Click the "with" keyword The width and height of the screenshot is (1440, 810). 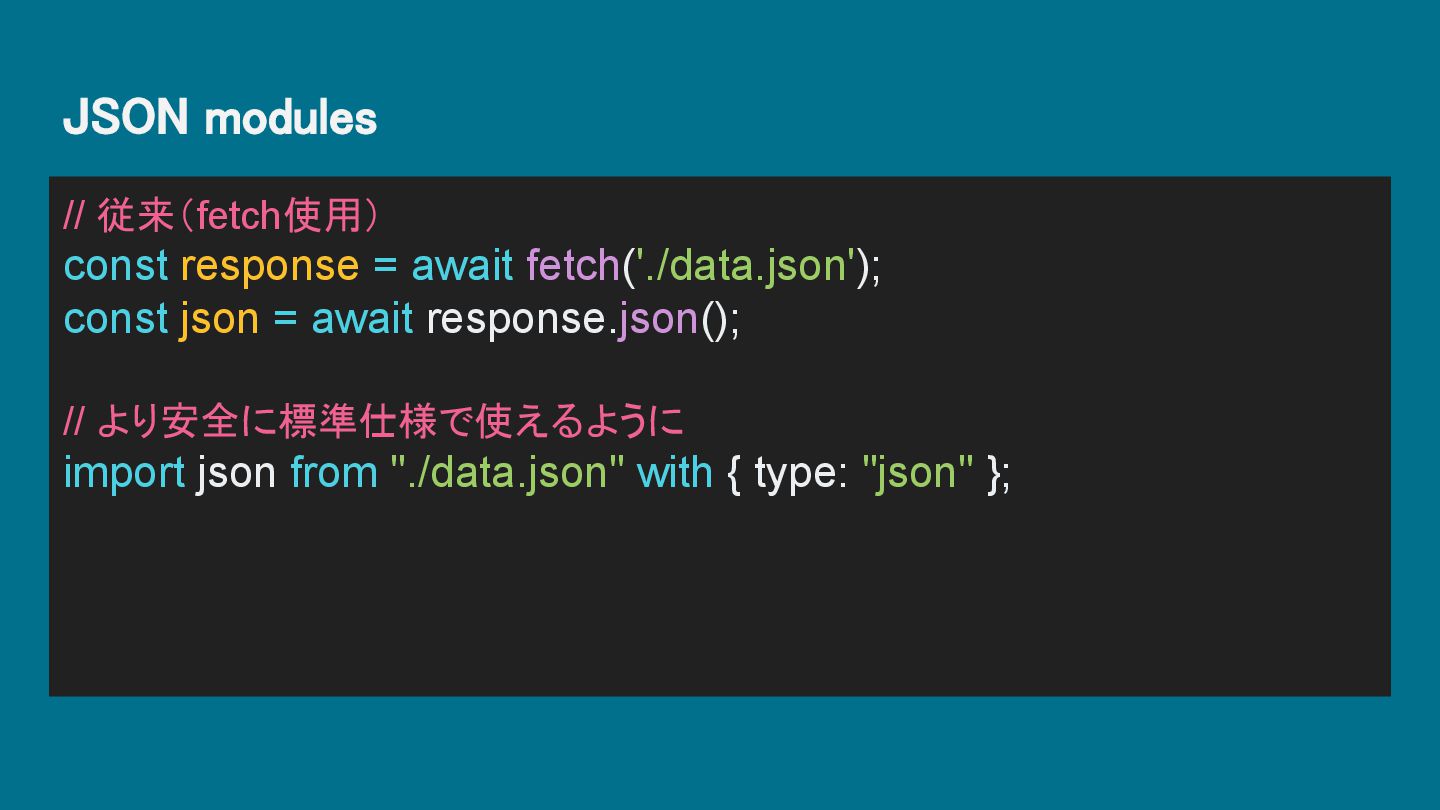point(675,473)
